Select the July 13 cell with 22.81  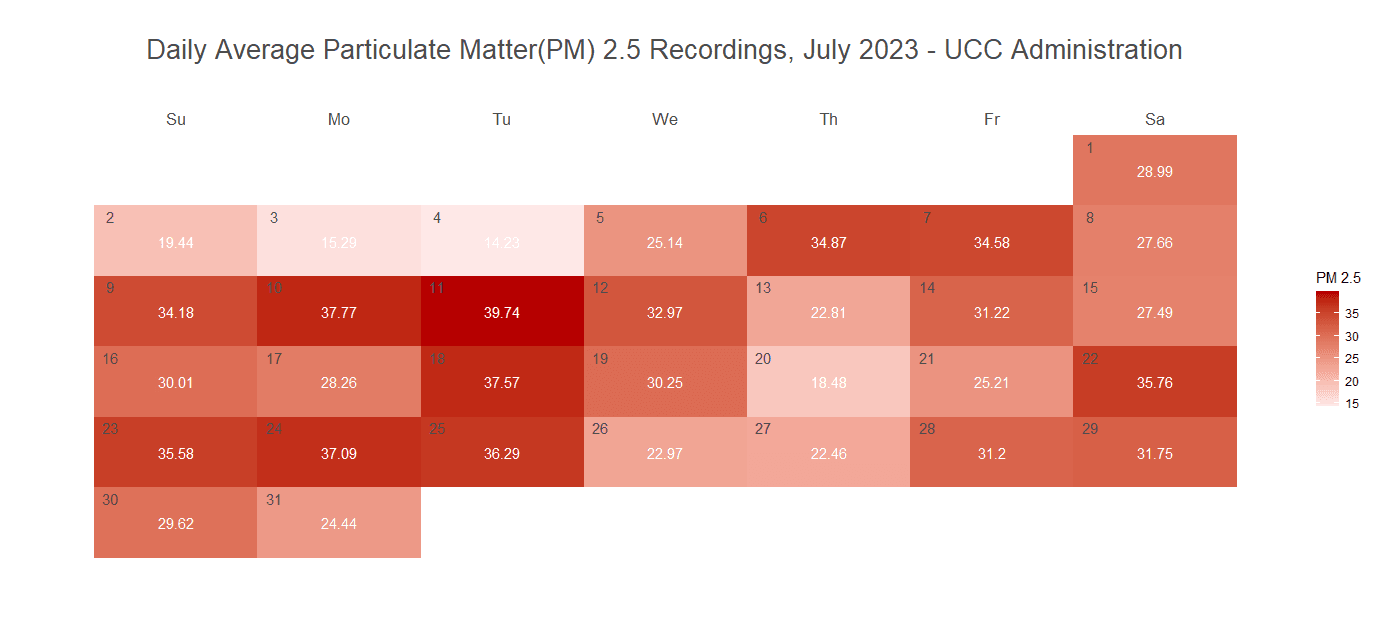tap(828, 311)
